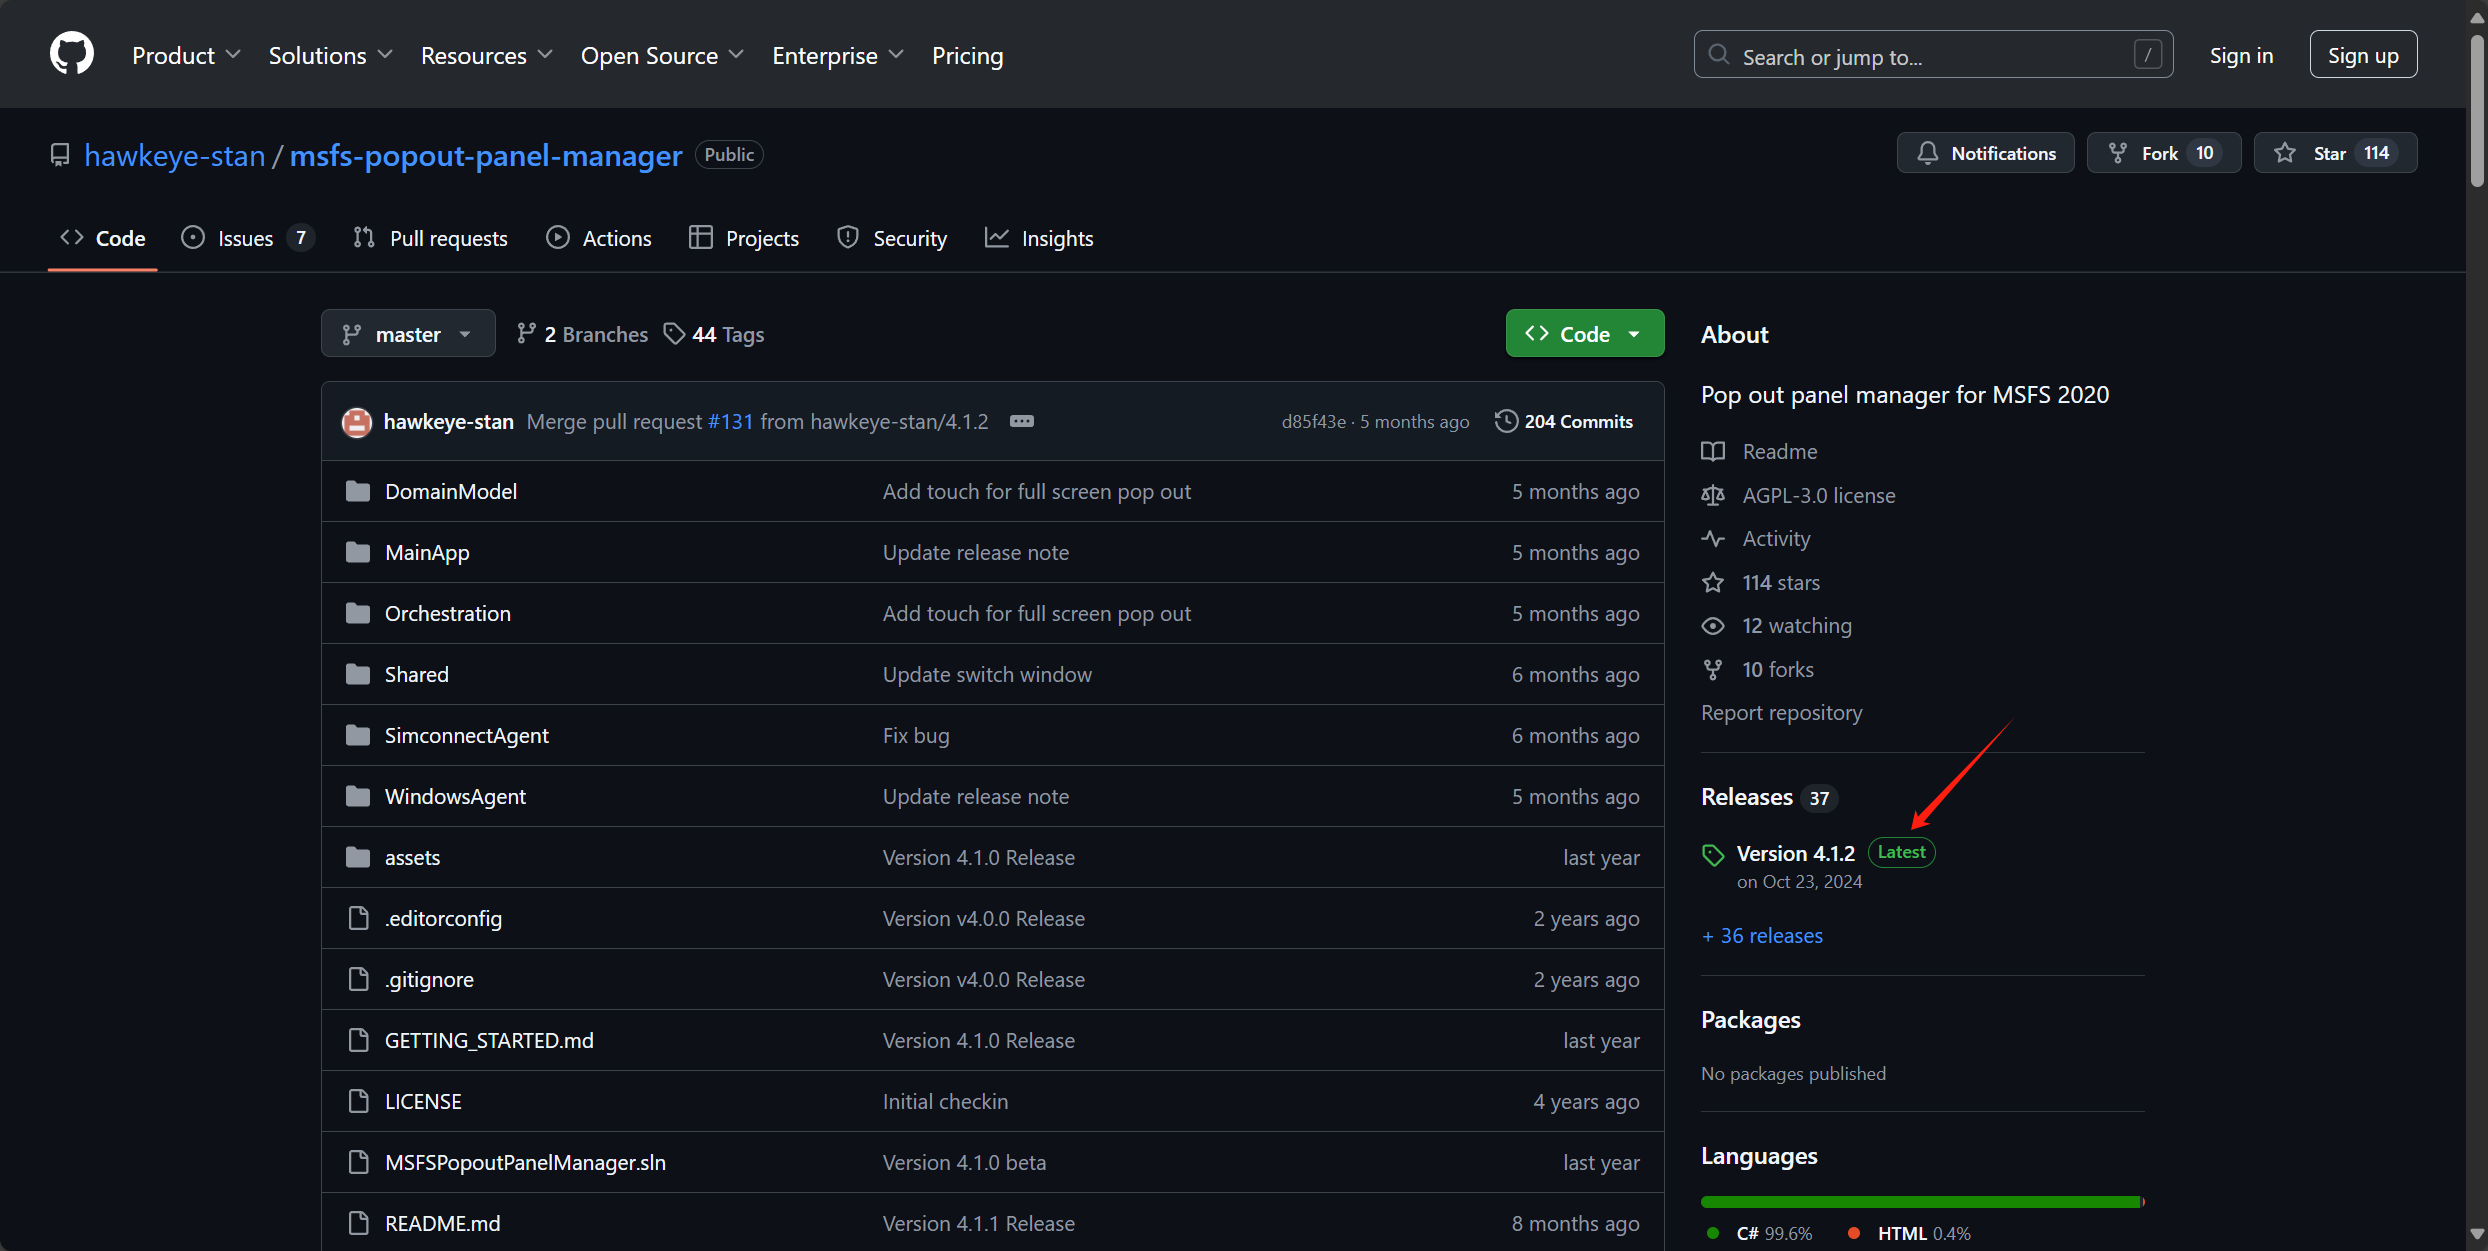Click the Sign up button

click(2363, 54)
